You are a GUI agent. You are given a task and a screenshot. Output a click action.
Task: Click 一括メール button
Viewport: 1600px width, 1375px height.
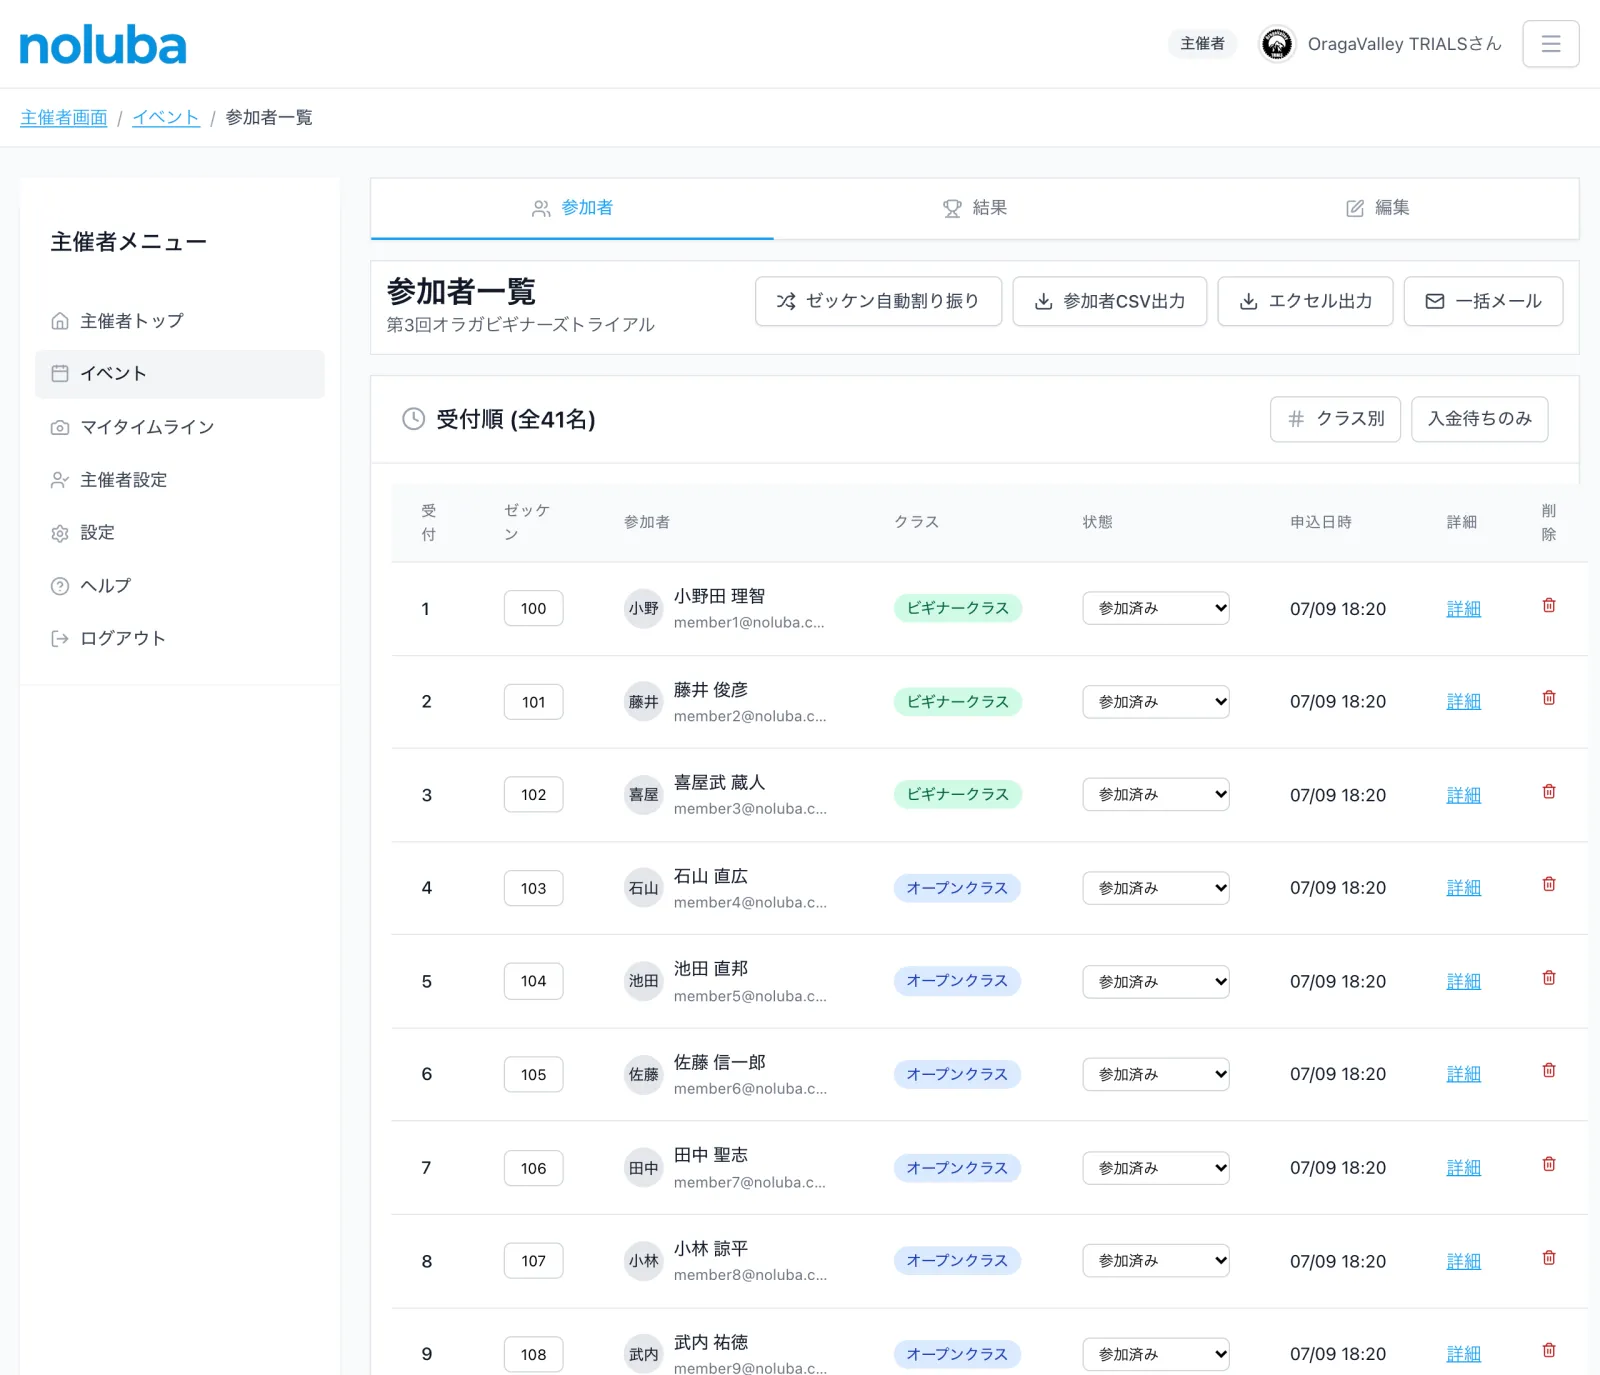click(1483, 301)
